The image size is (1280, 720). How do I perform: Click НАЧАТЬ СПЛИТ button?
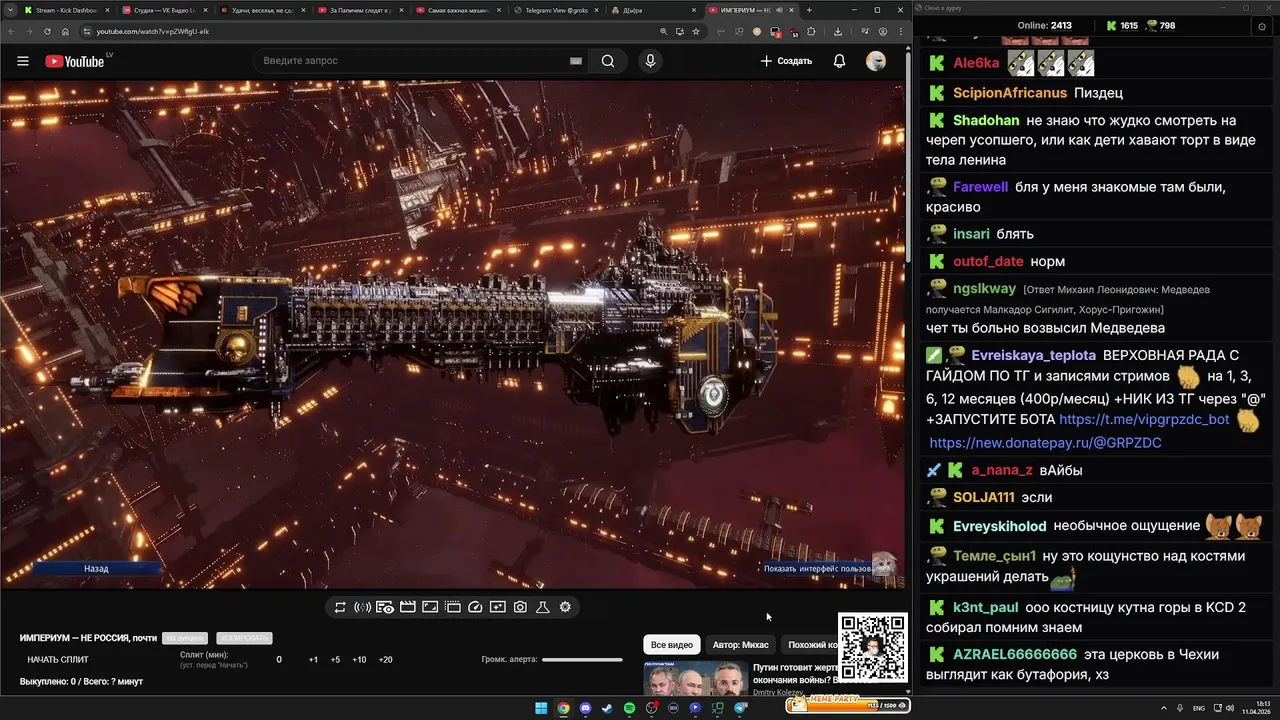click(x=58, y=660)
